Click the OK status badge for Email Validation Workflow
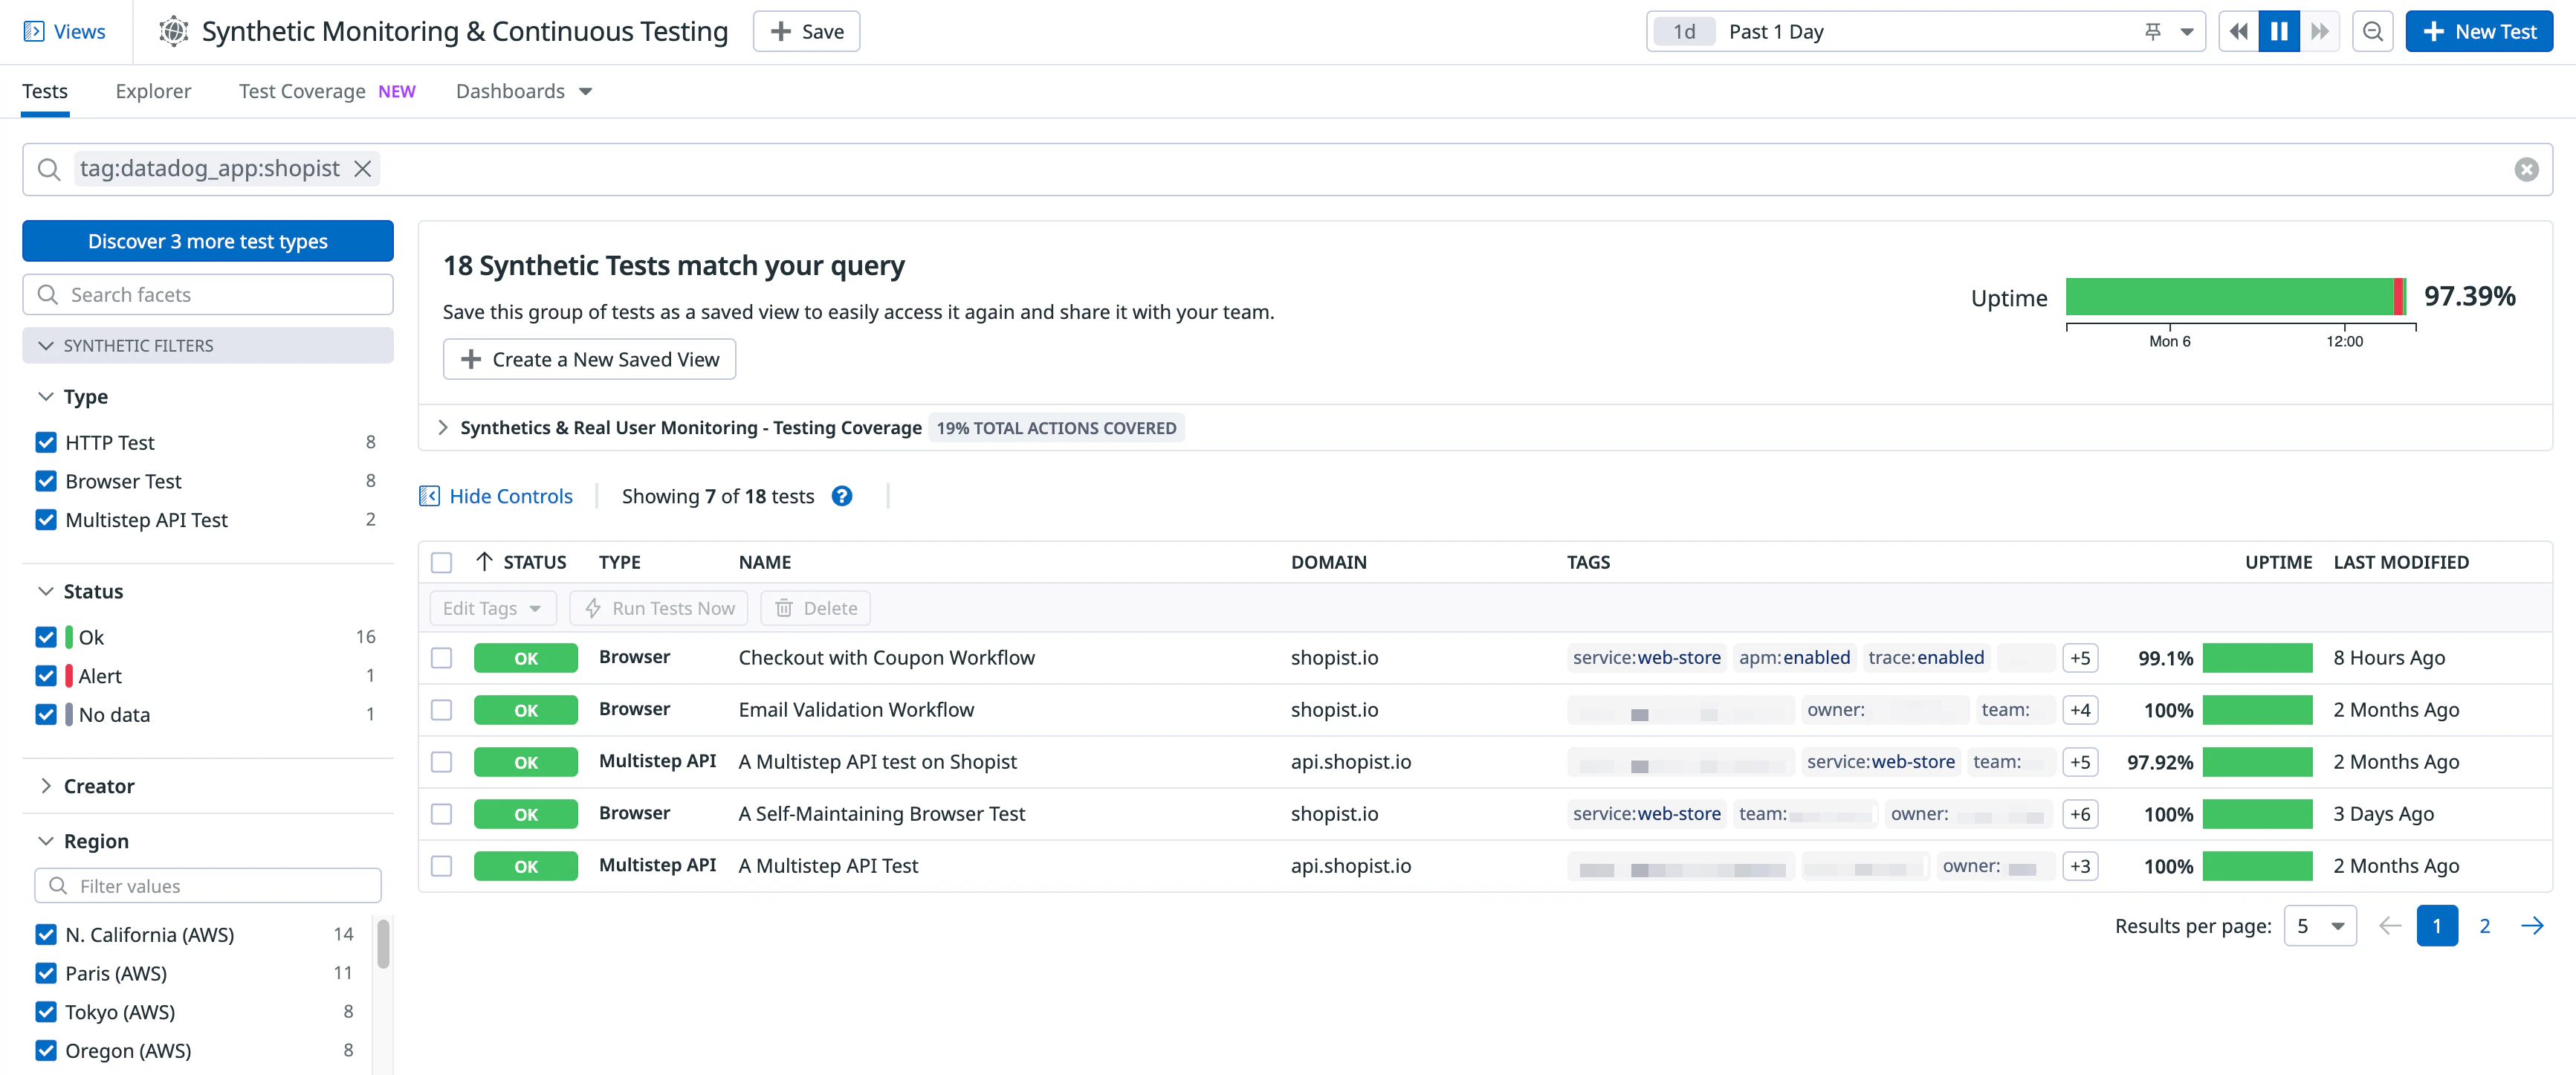The image size is (2576, 1075). [526, 710]
